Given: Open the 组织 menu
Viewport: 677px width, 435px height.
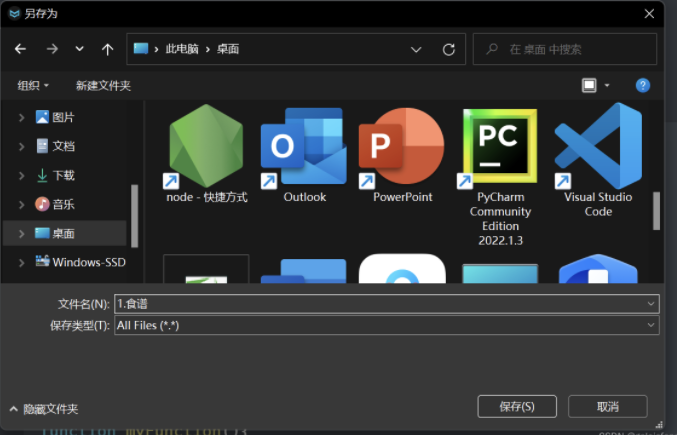Looking at the screenshot, I should 33,86.
